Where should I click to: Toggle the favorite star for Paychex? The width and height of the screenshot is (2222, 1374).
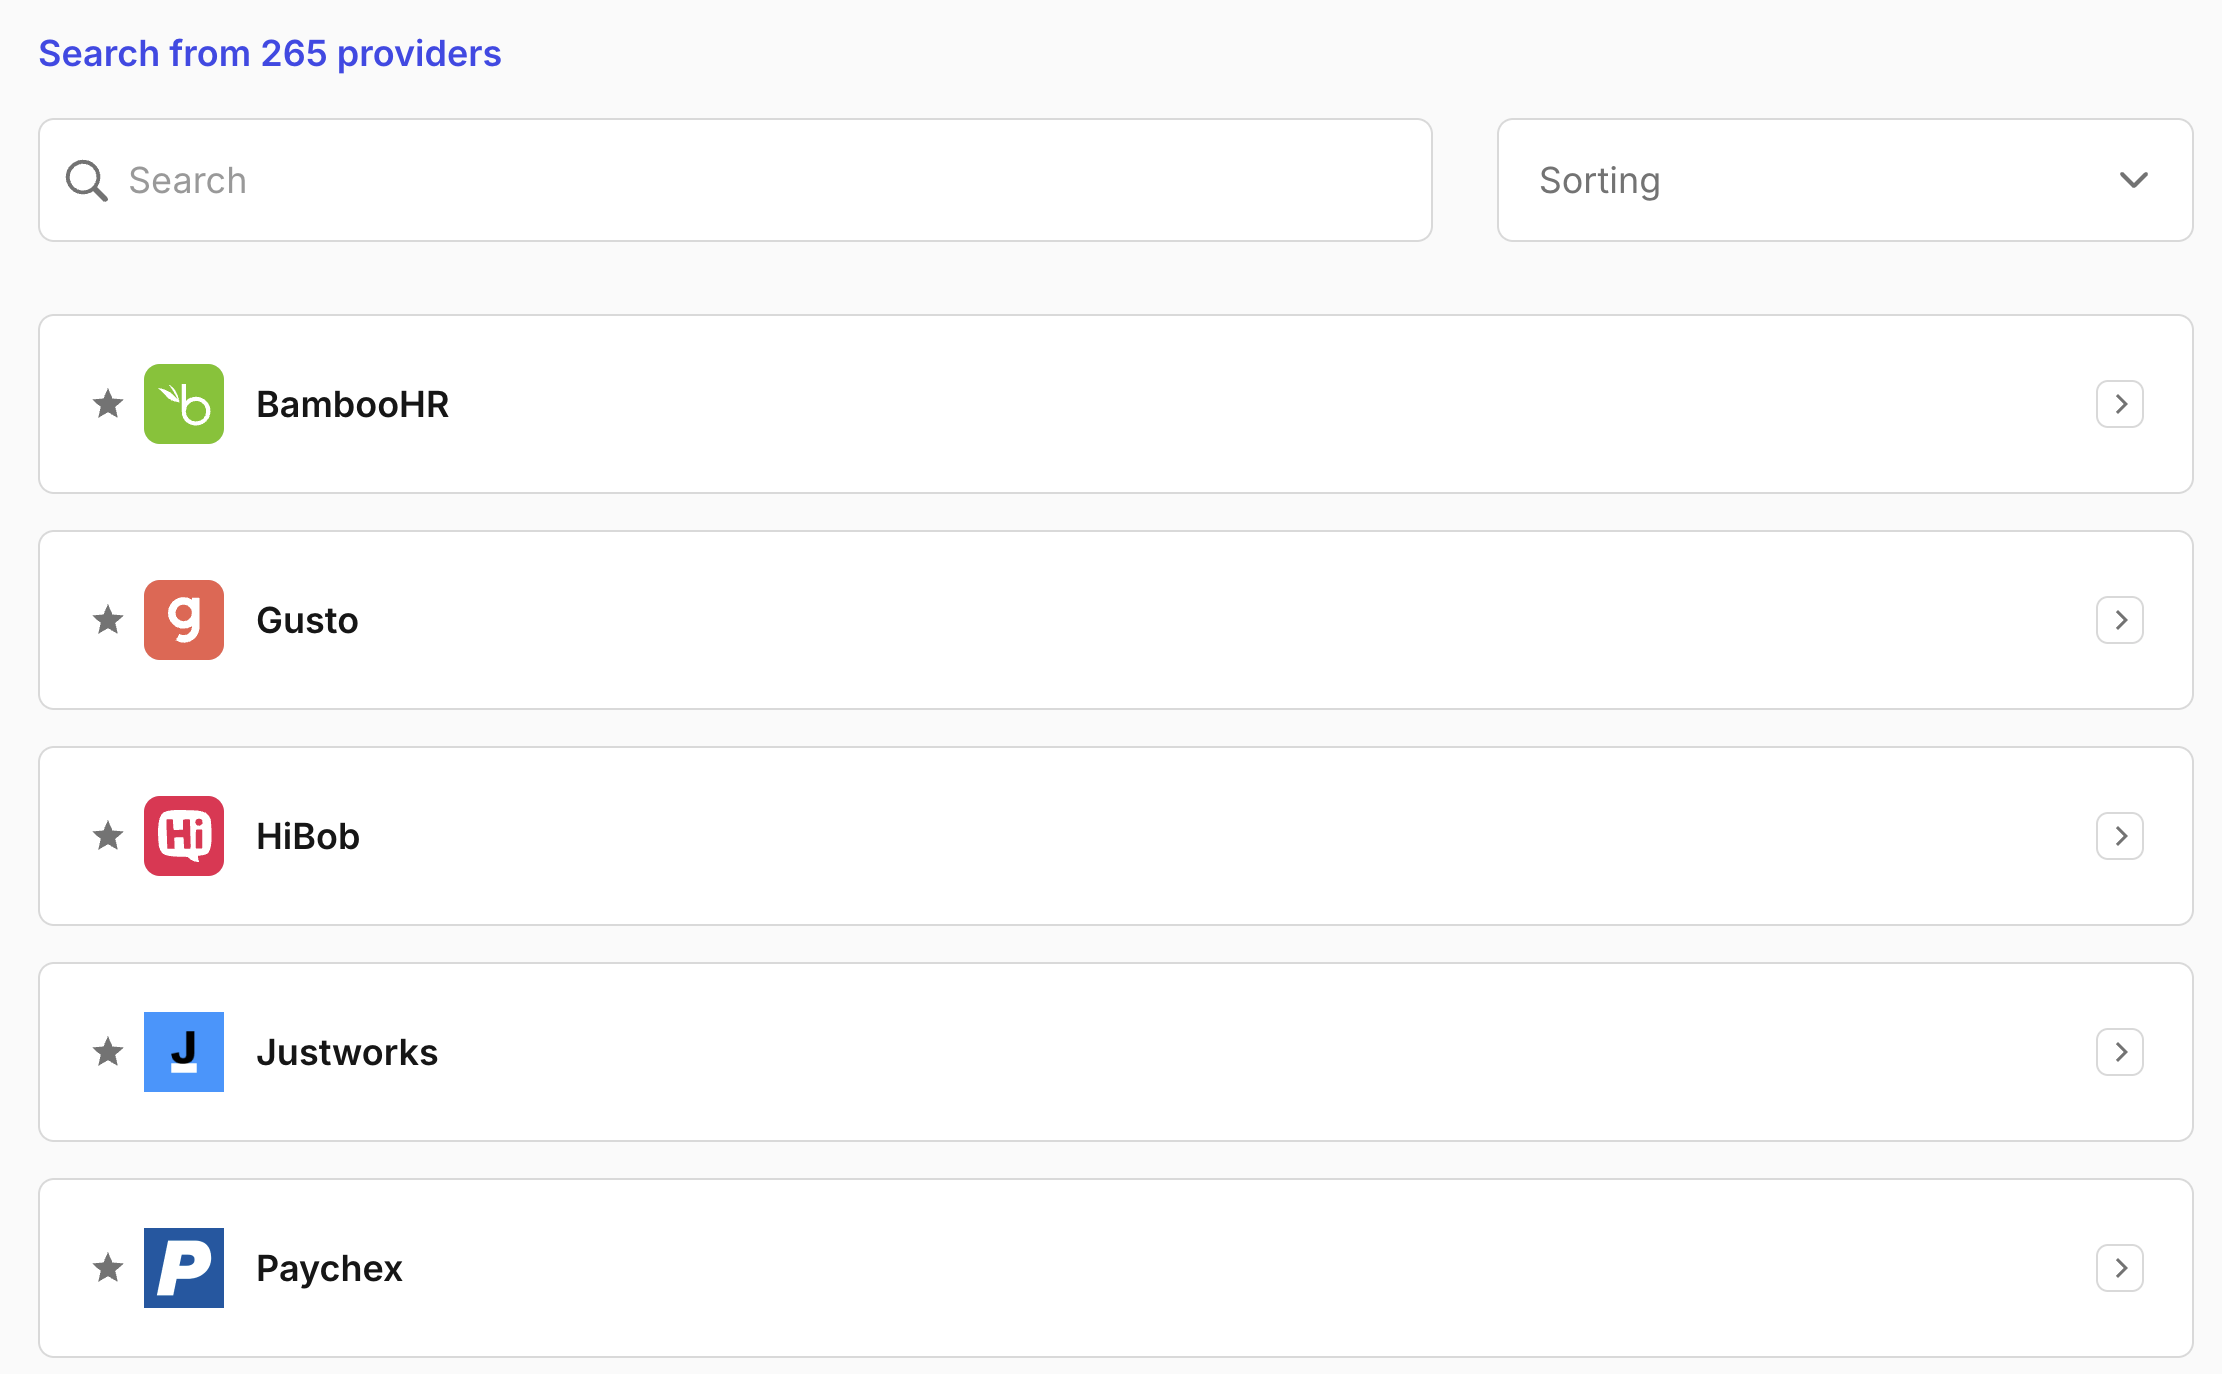[x=108, y=1268]
